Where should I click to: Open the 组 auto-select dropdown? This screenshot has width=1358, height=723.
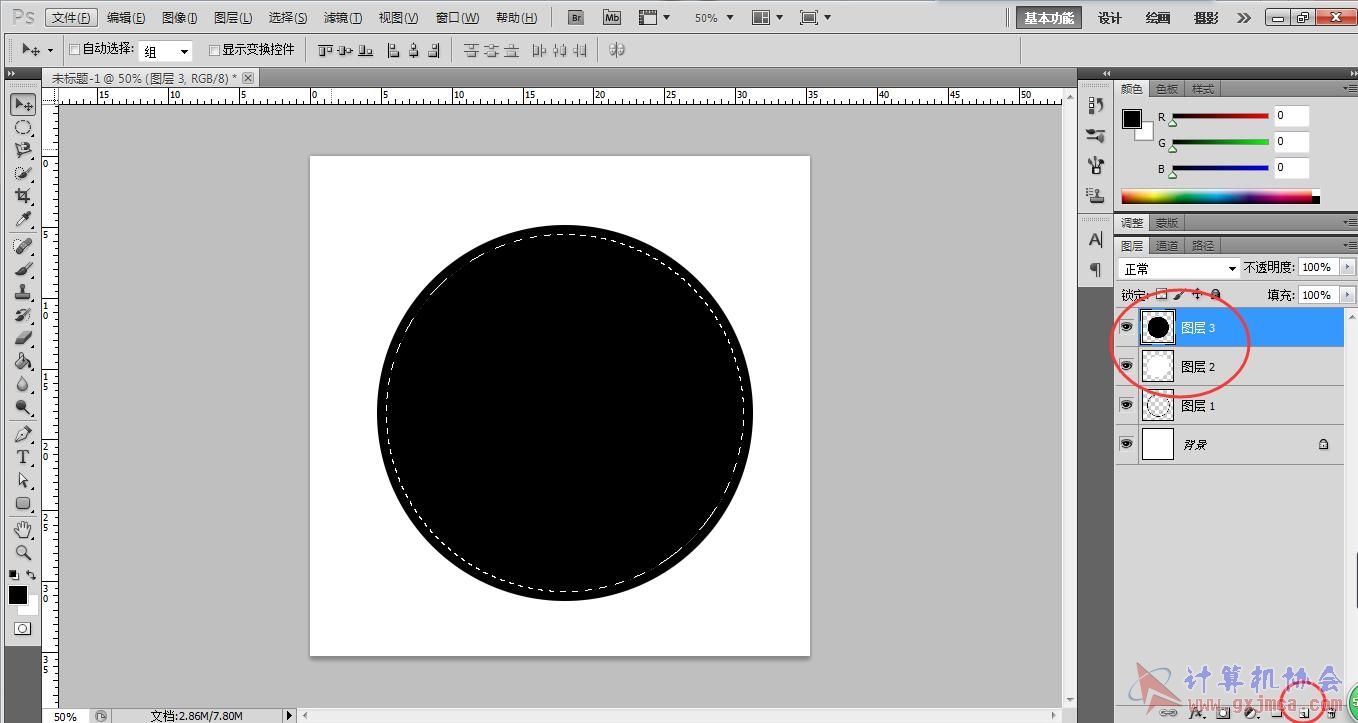166,51
